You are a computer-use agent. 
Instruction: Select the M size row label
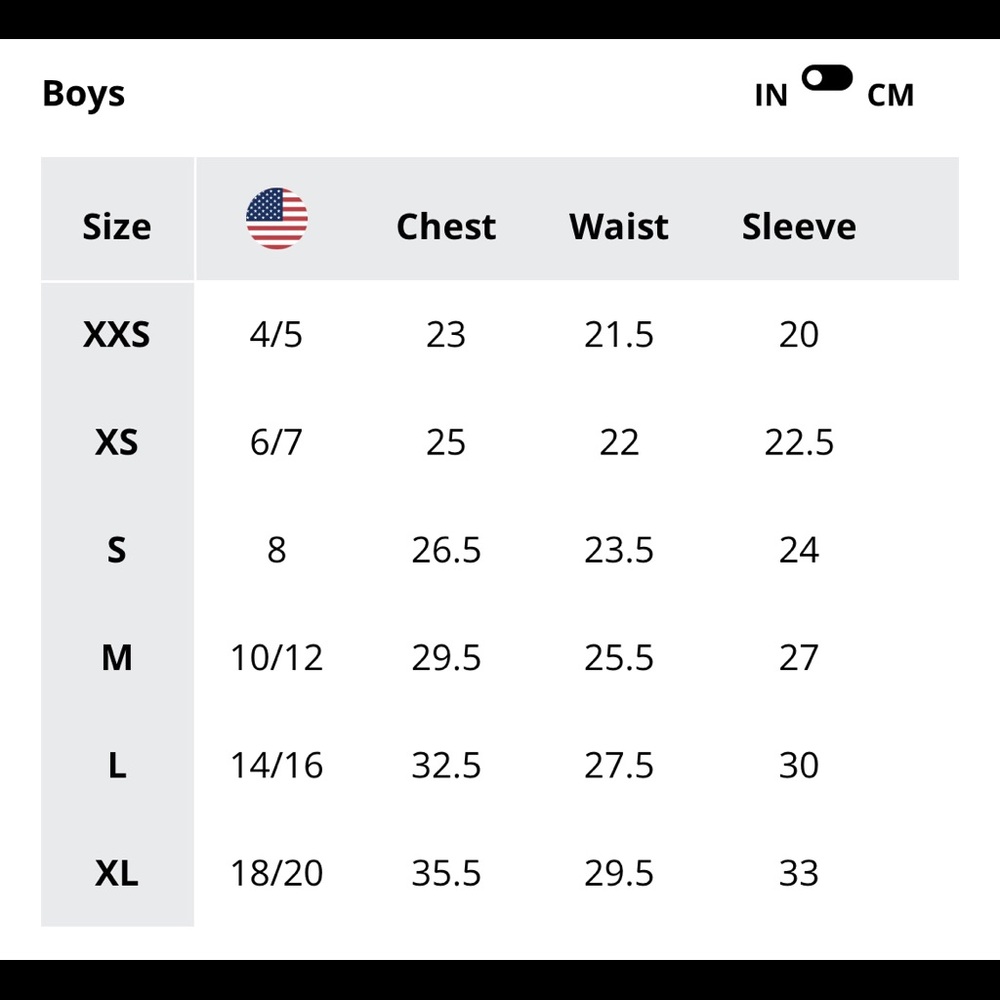point(117,658)
